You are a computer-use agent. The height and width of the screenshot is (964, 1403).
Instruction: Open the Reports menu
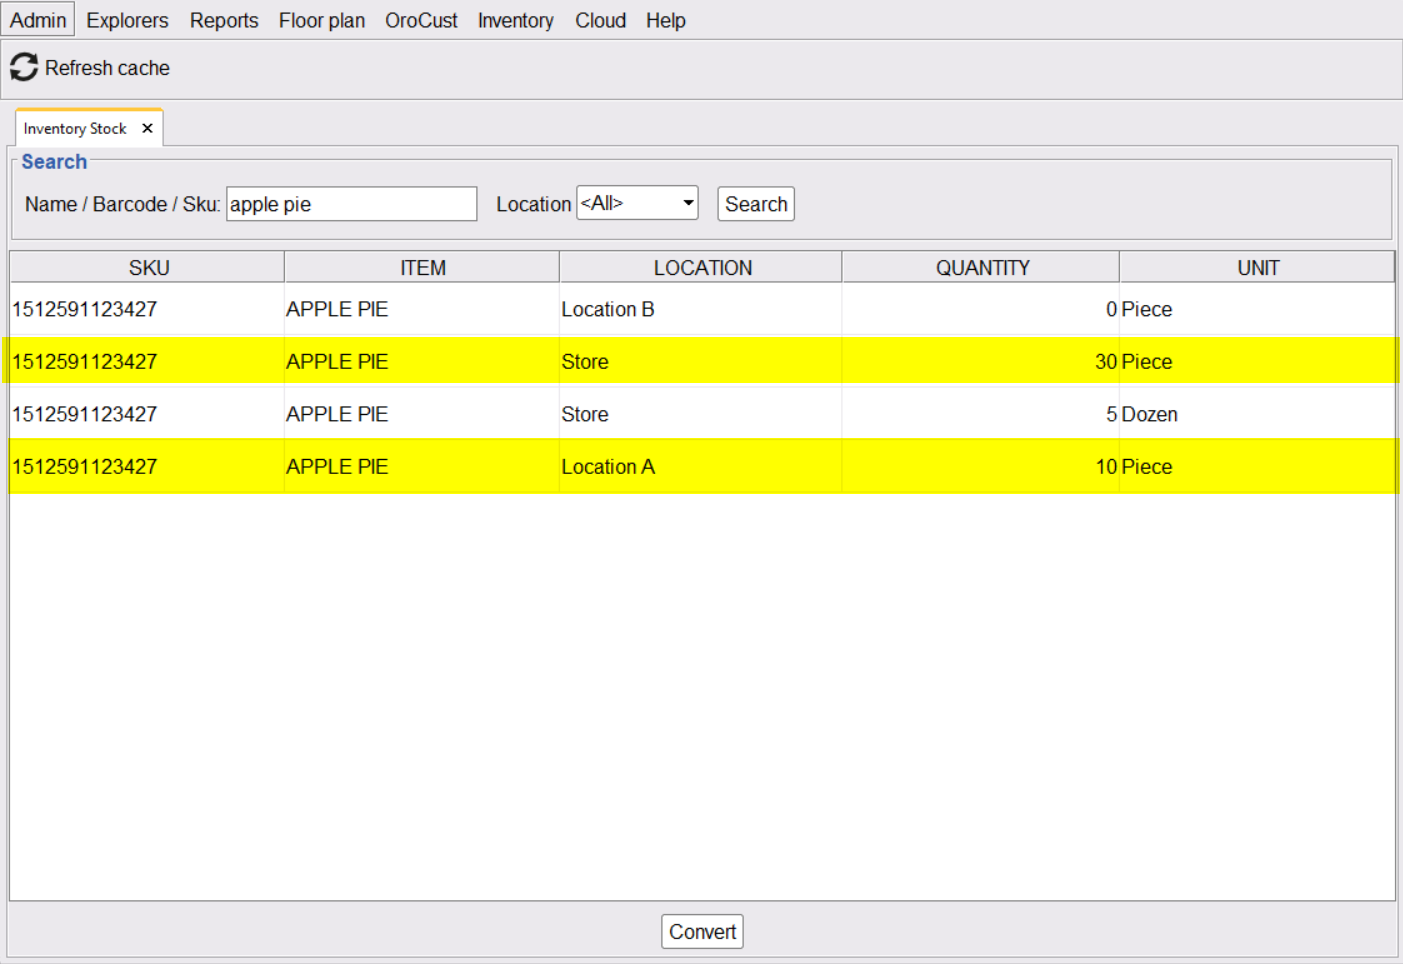coord(224,20)
